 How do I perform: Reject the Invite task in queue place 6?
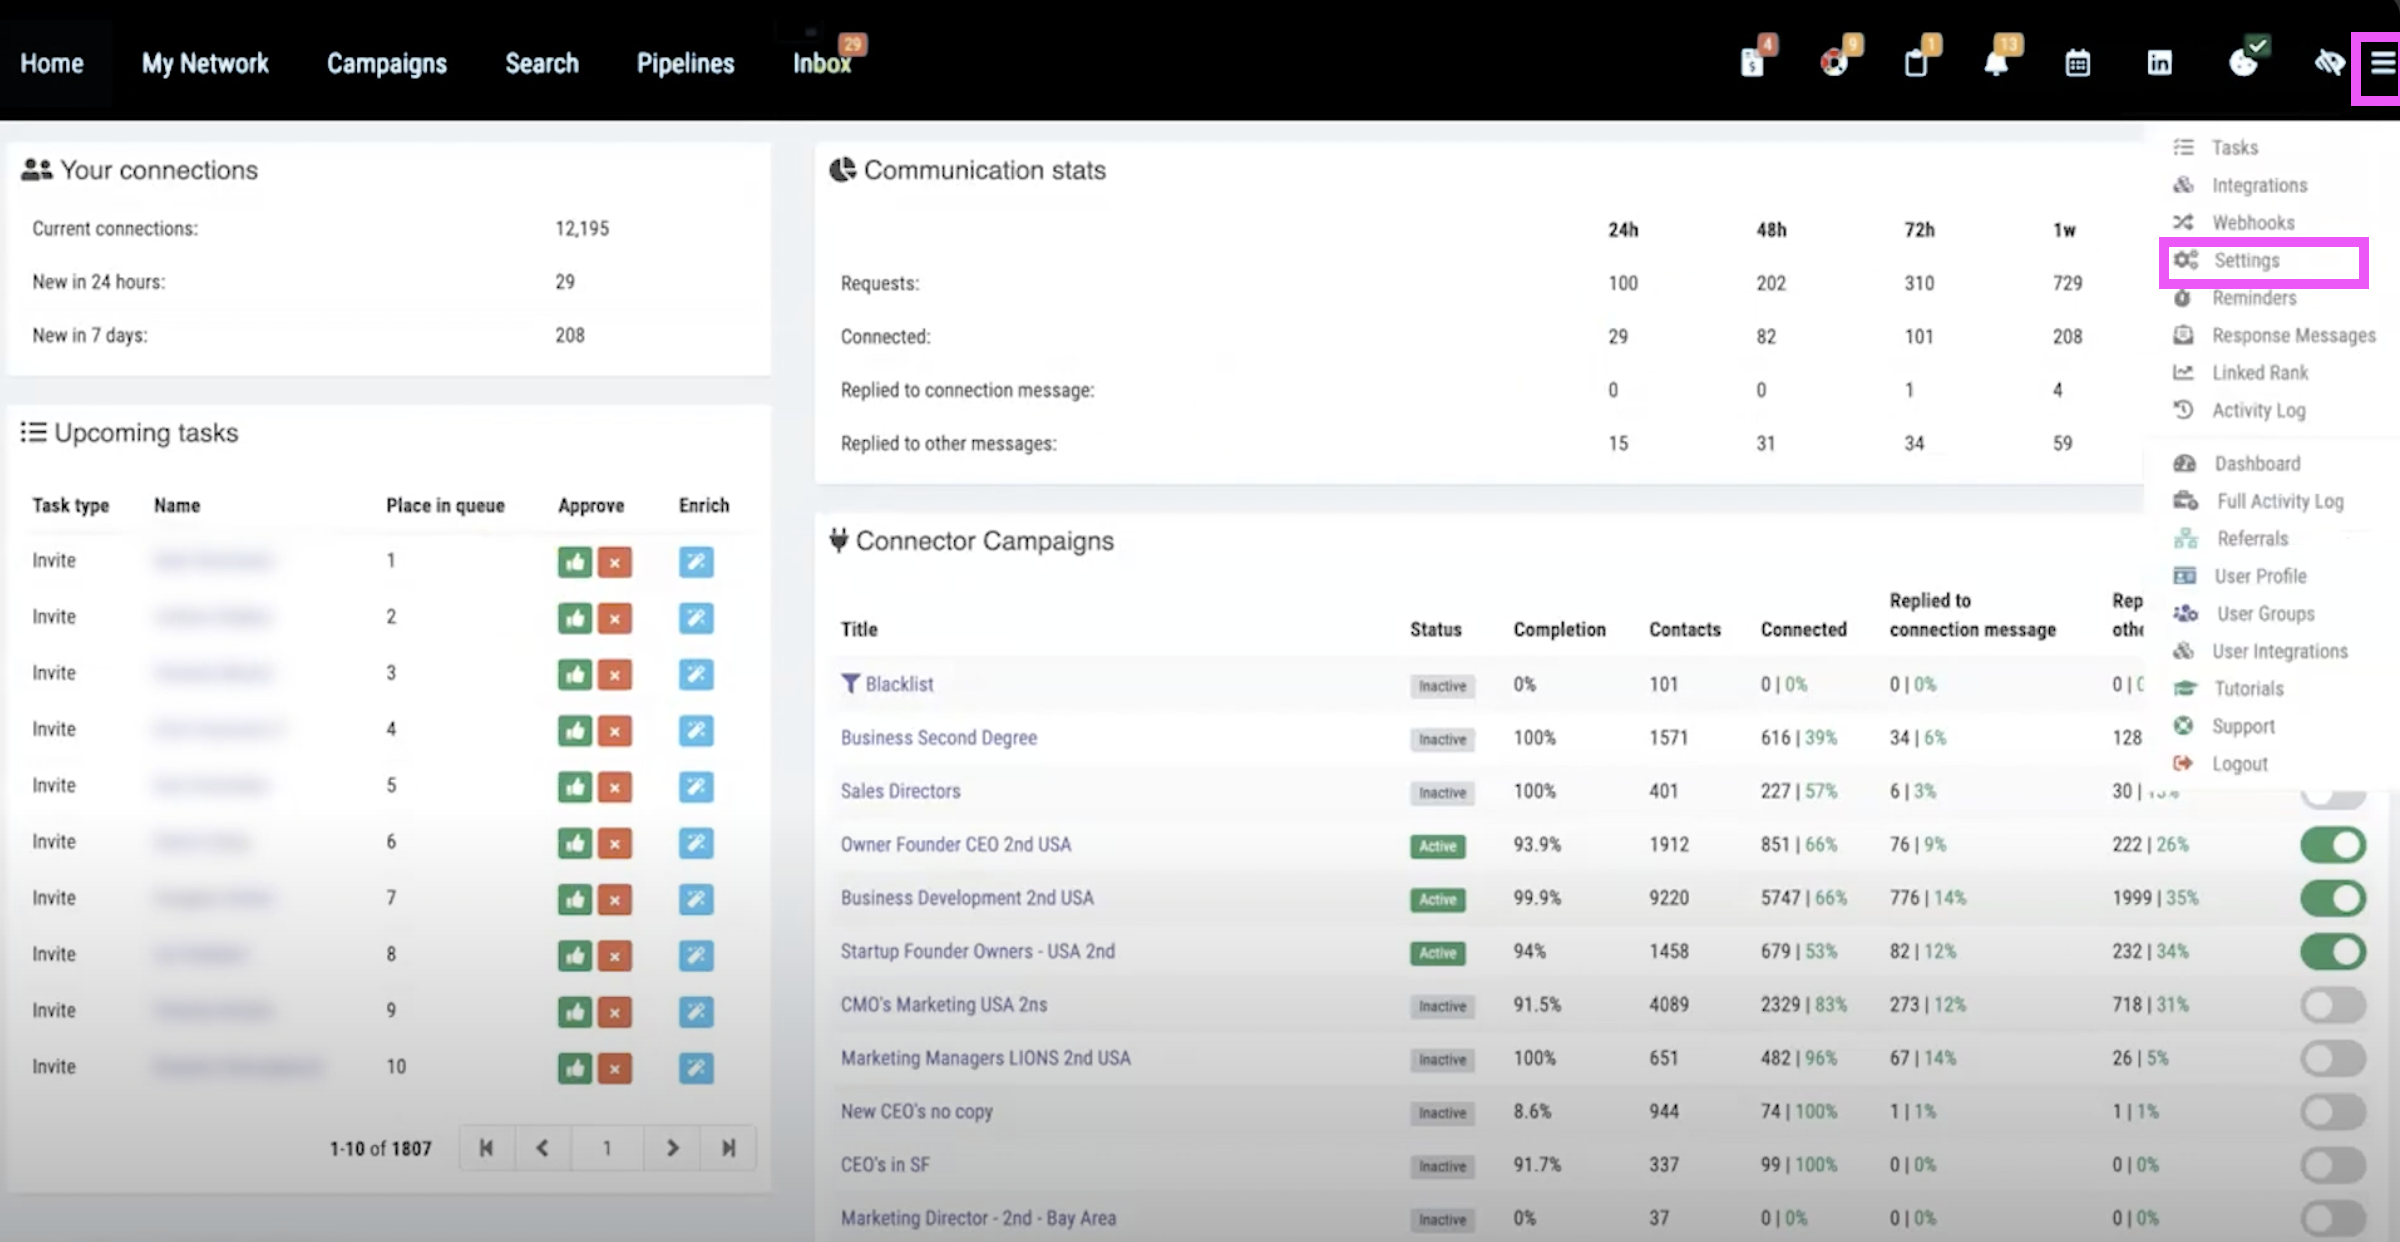615,843
